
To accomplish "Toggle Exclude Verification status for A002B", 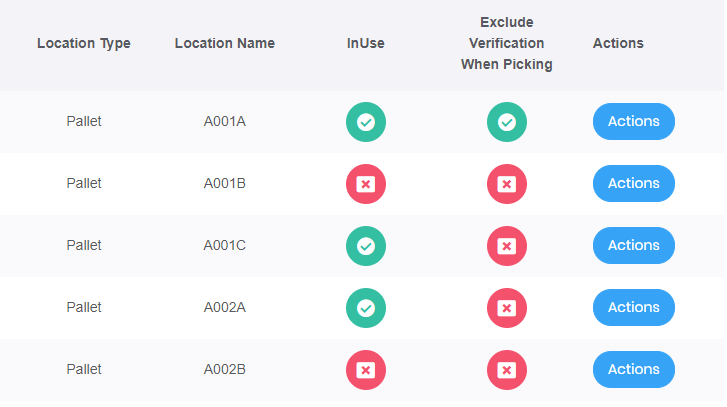I will tap(507, 370).
